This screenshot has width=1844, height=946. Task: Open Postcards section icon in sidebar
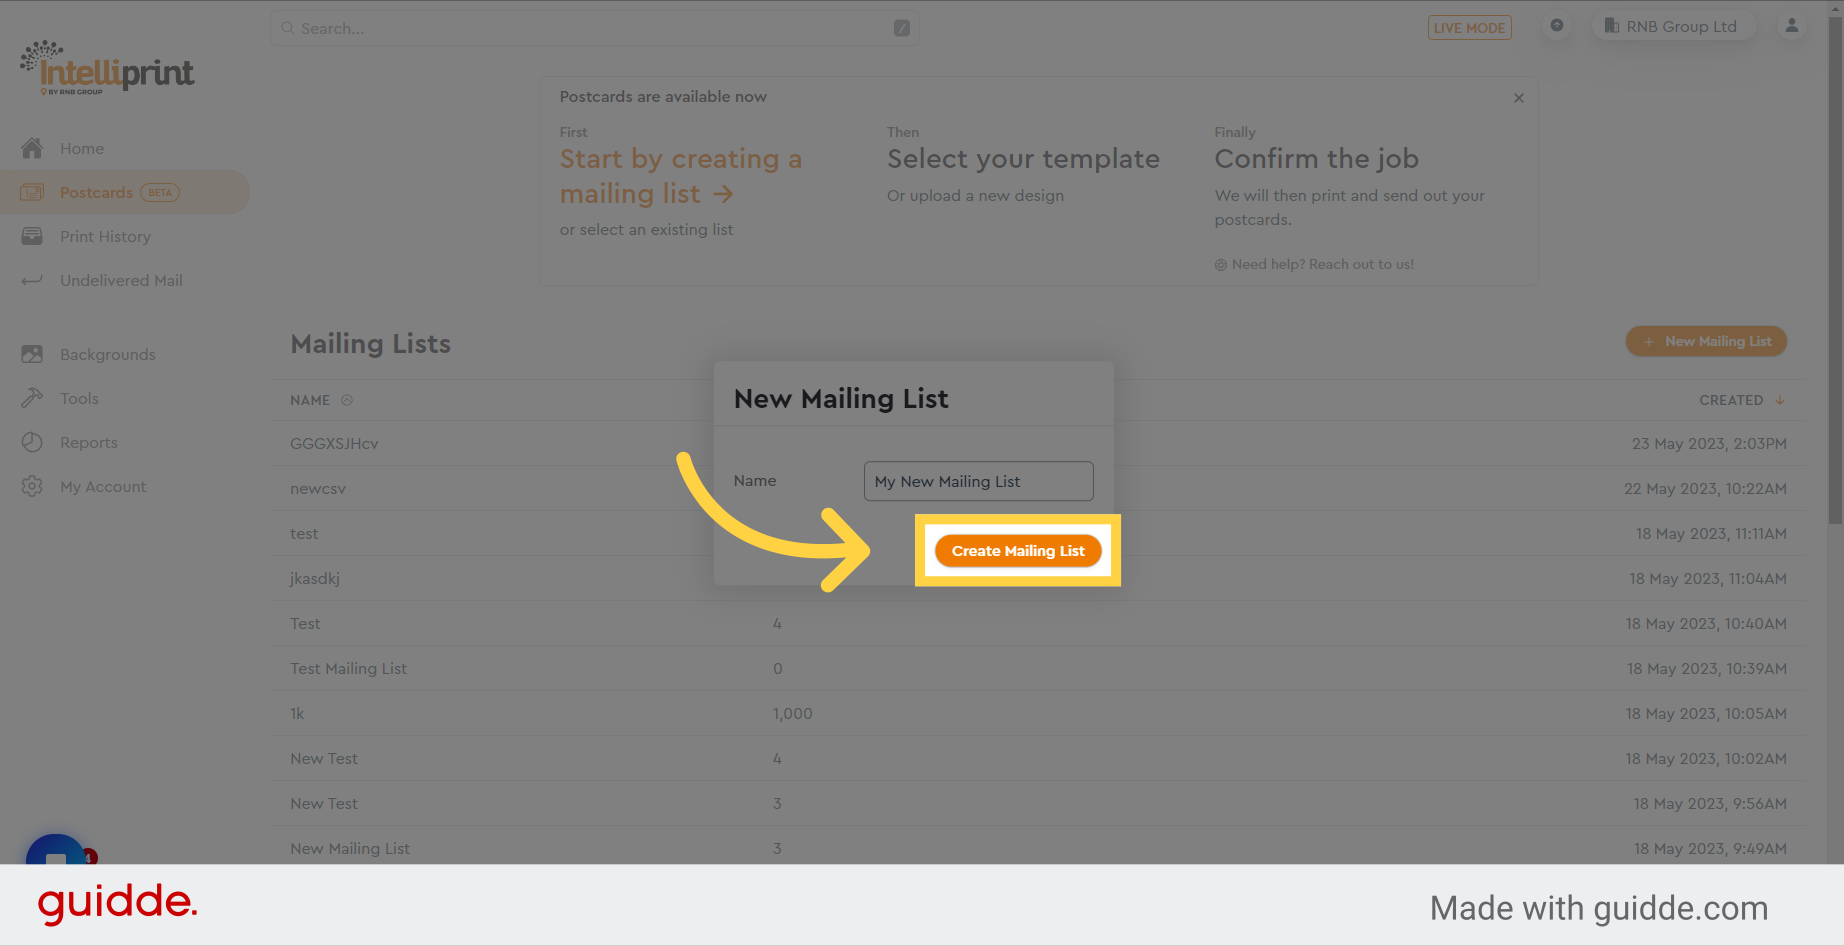[x=32, y=192]
